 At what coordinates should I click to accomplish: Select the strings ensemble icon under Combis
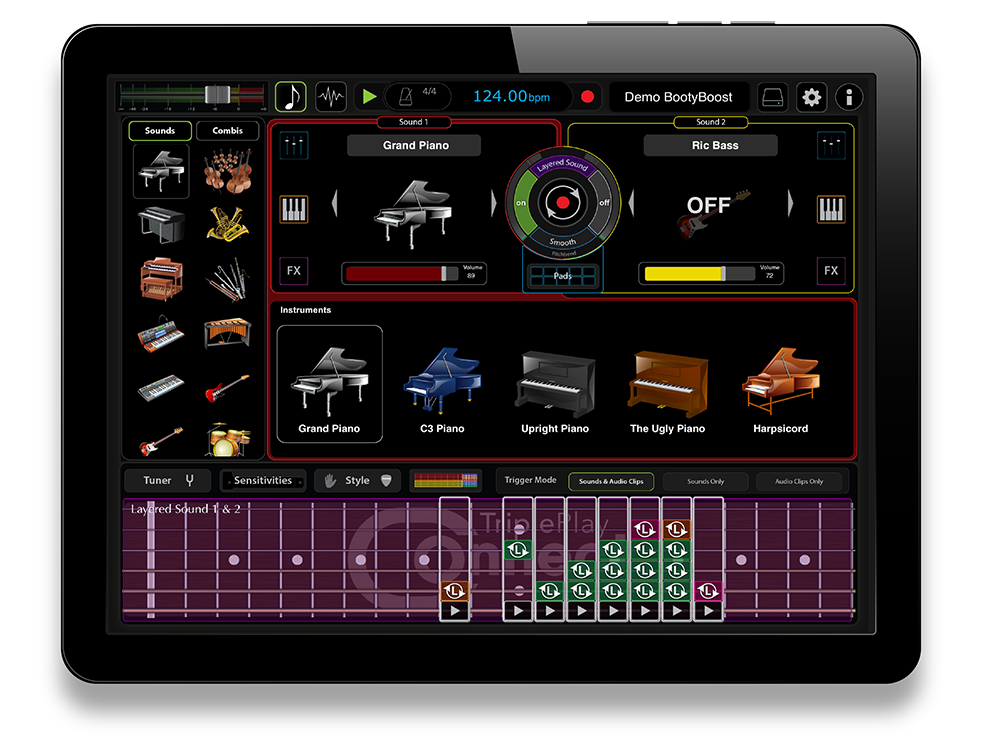227,172
